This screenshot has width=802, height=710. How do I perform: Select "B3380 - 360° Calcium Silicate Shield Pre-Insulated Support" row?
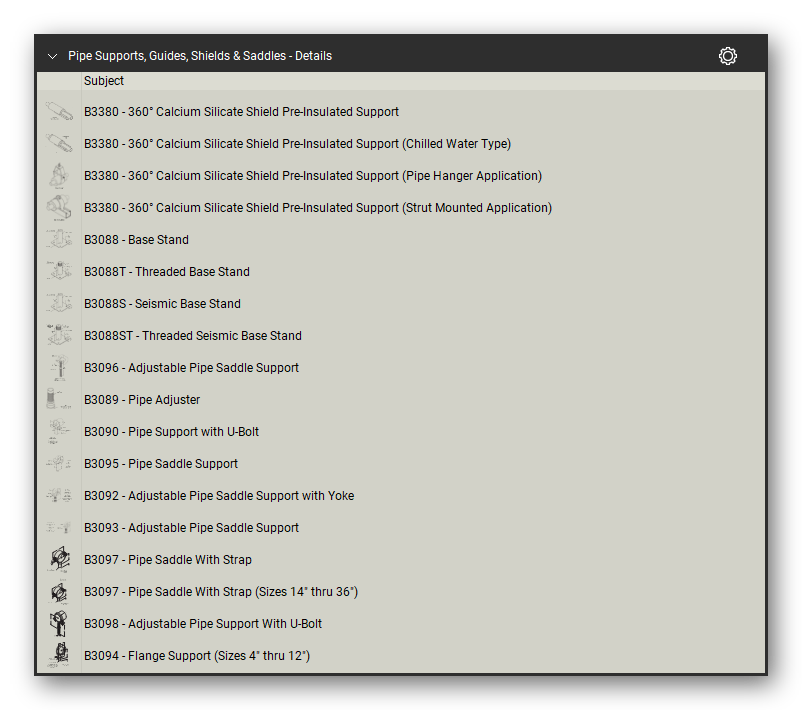400,112
